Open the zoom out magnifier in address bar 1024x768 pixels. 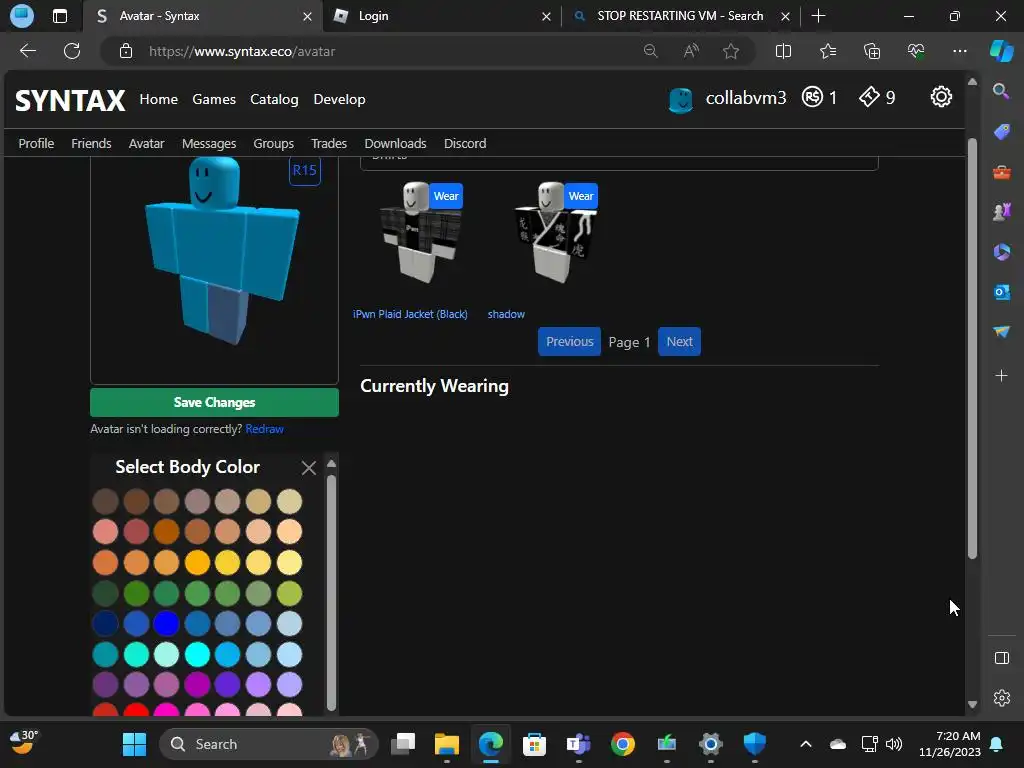pyautogui.click(x=650, y=51)
